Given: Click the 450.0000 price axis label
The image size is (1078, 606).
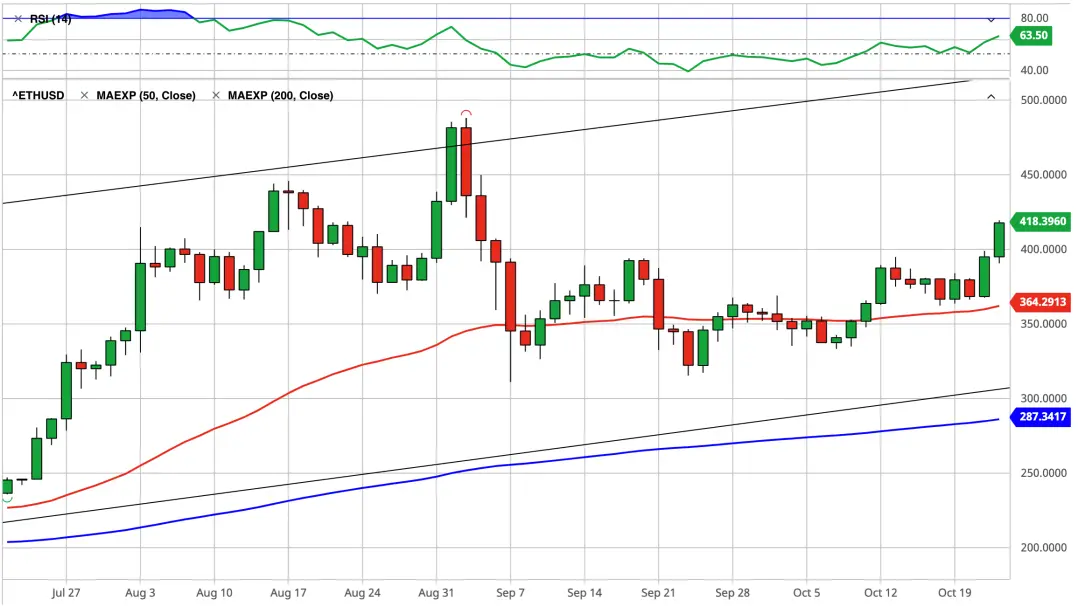Looking at the screenshot, I should pyautogui.click(x=1044, y=175).
